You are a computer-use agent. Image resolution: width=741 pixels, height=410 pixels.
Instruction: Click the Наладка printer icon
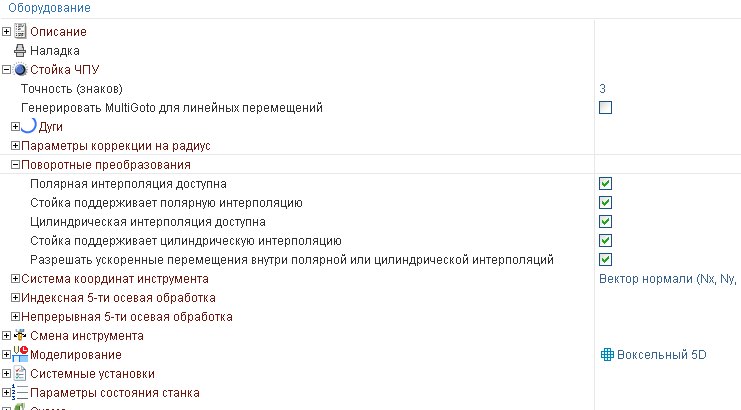tap(20, 50)
